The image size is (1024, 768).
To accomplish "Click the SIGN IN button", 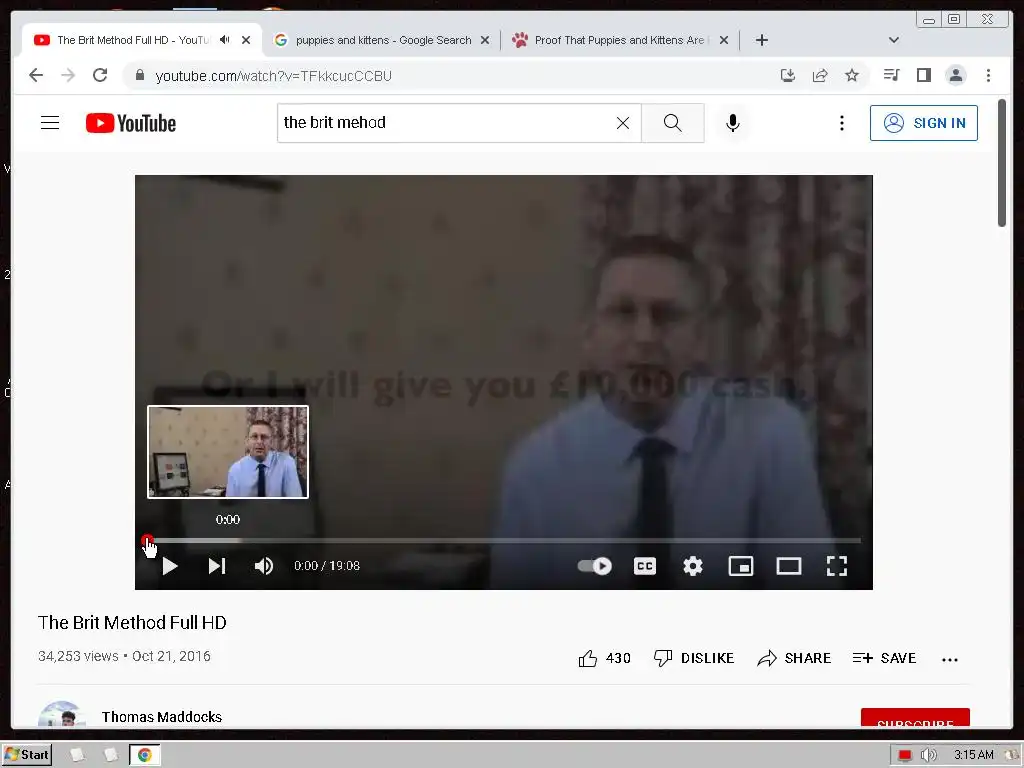I will 923,123.
